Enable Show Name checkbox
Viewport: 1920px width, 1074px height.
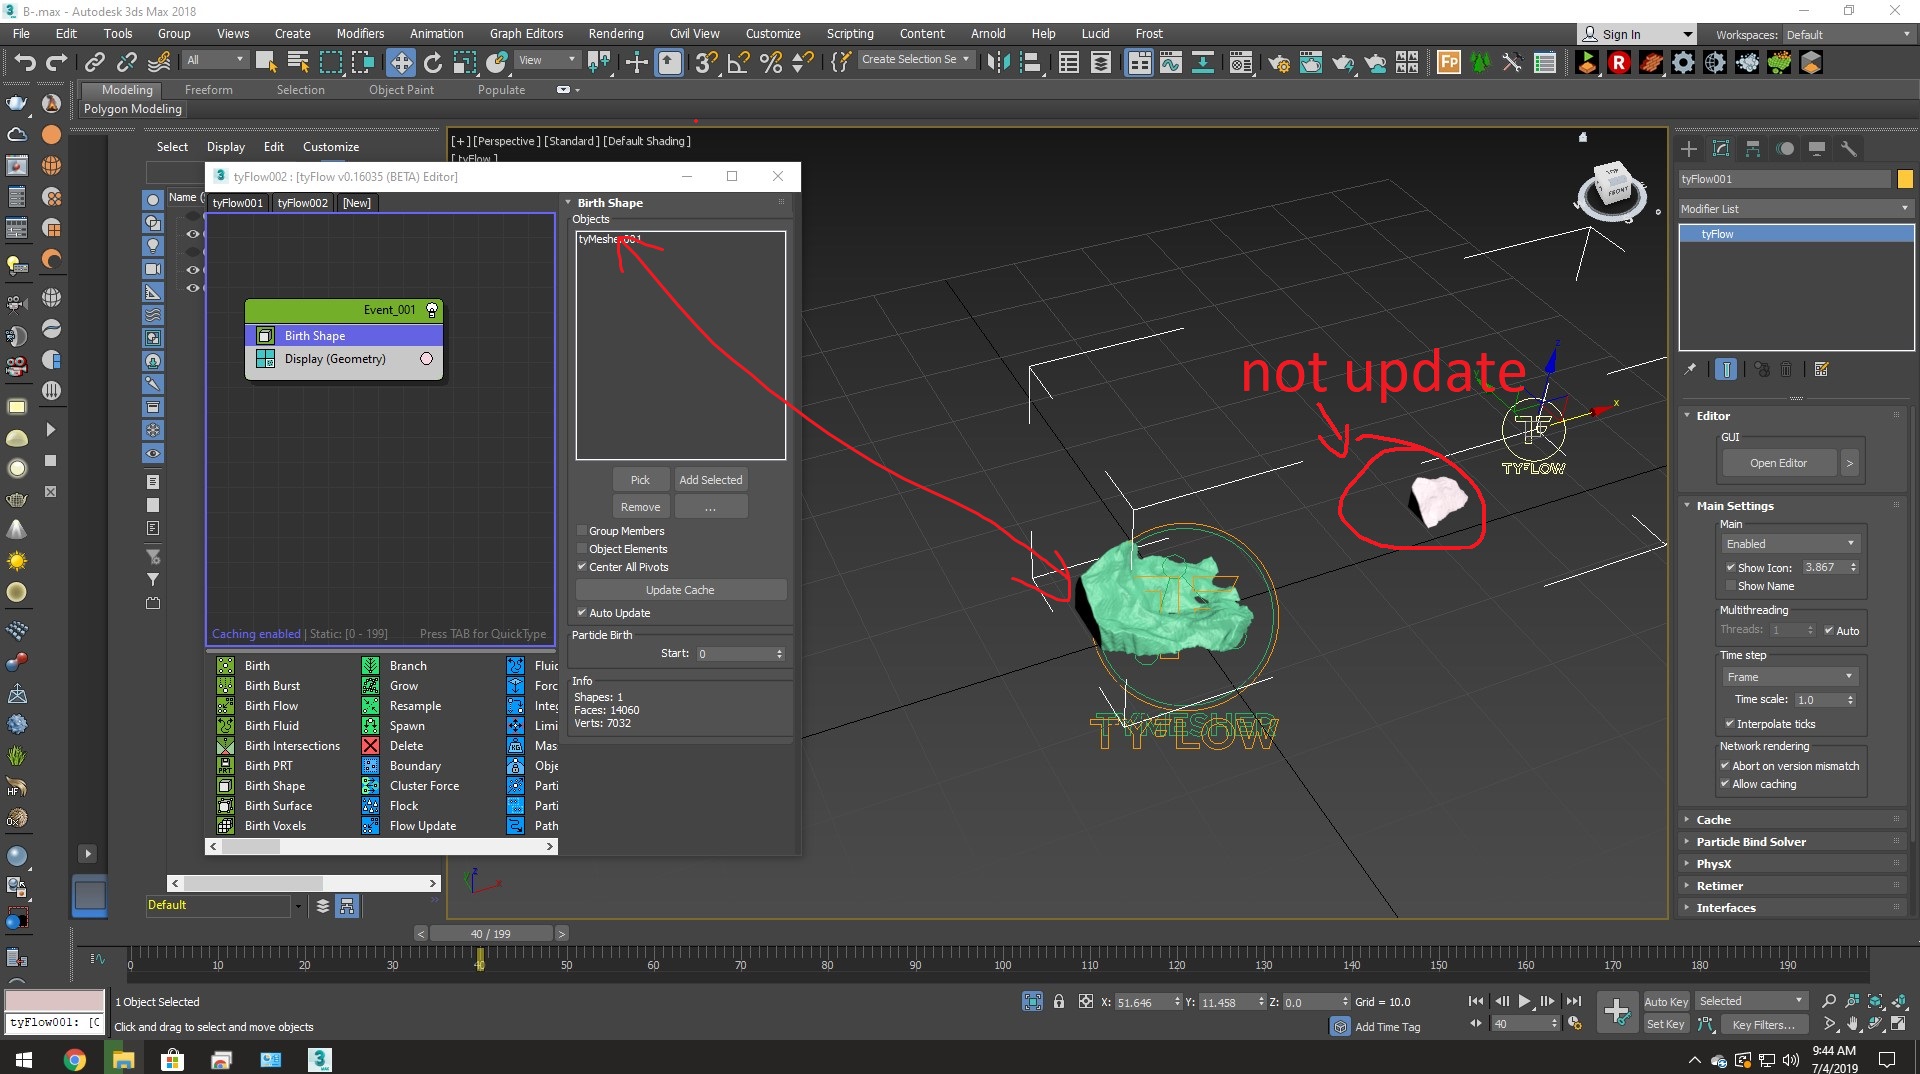point(1731,586)
